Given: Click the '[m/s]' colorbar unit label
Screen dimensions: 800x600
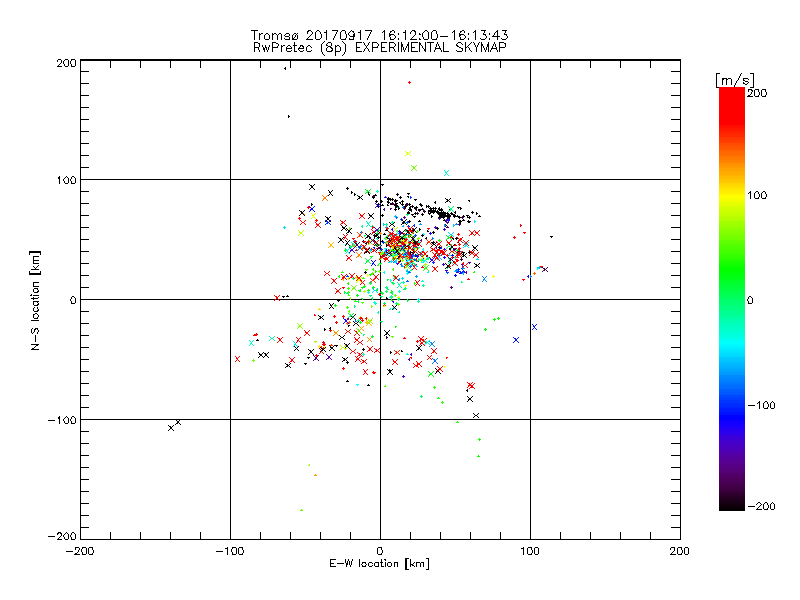Looking at the screenshot, I should pyautogui.click(x=735, y=80).
